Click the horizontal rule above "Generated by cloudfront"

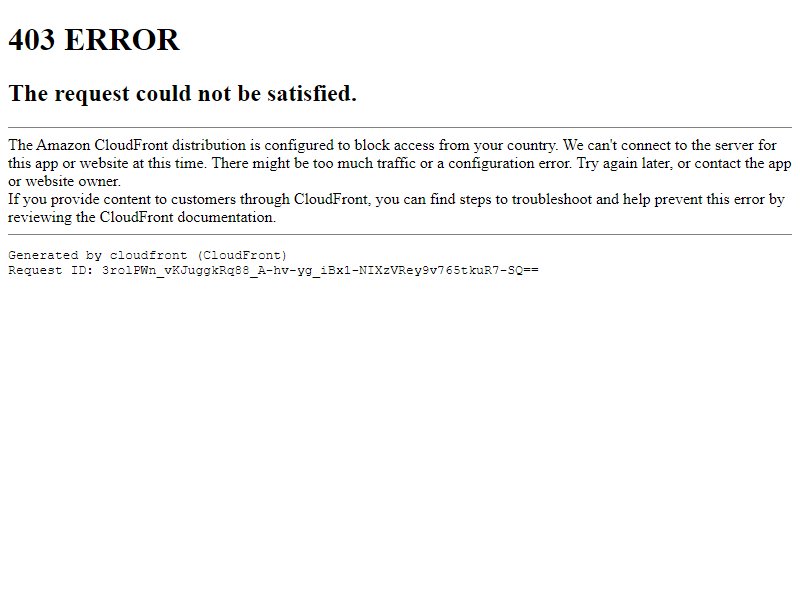click(x=400, y=235)
